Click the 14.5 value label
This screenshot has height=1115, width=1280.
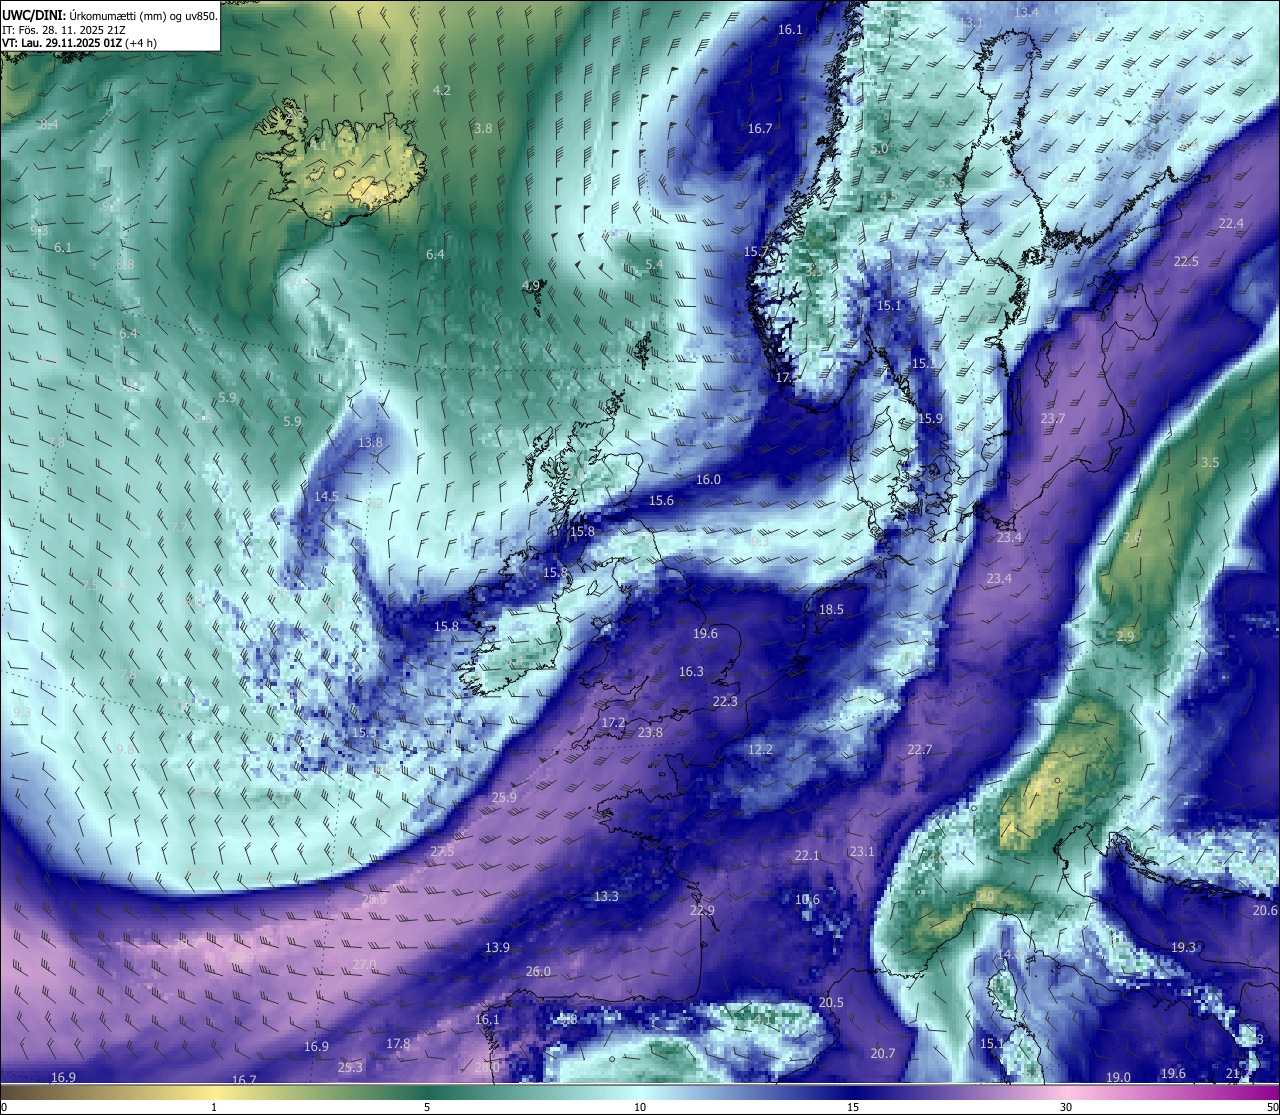coord(326,496)
